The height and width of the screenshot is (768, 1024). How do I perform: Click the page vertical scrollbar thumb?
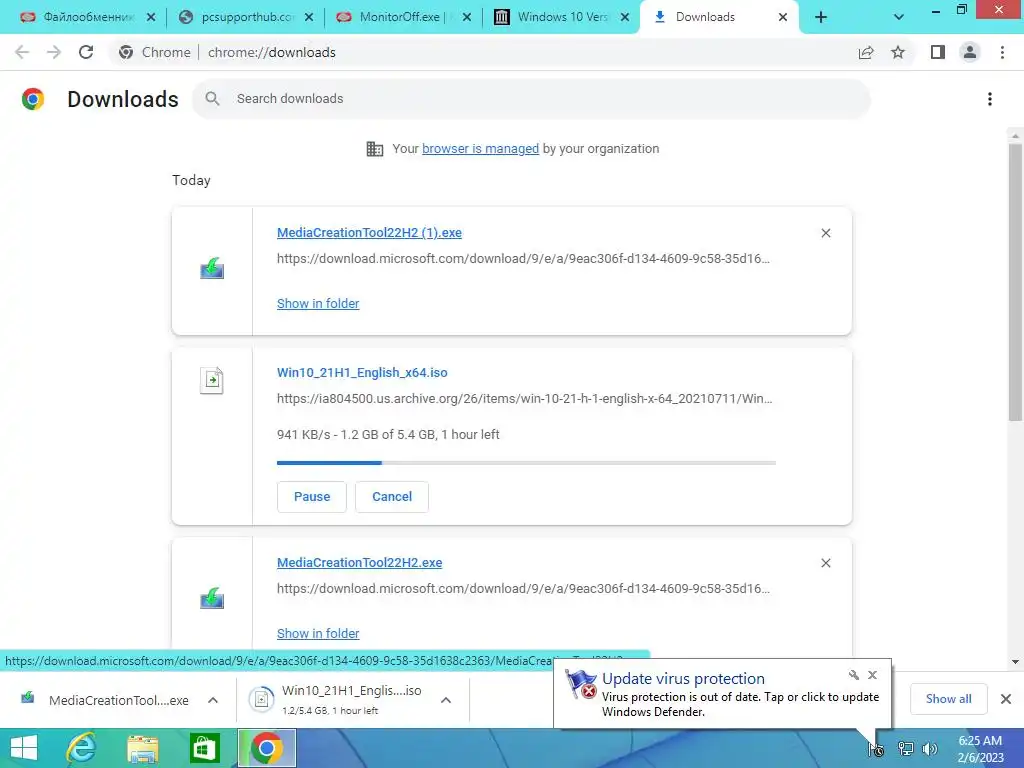(x=1015, y=282)
